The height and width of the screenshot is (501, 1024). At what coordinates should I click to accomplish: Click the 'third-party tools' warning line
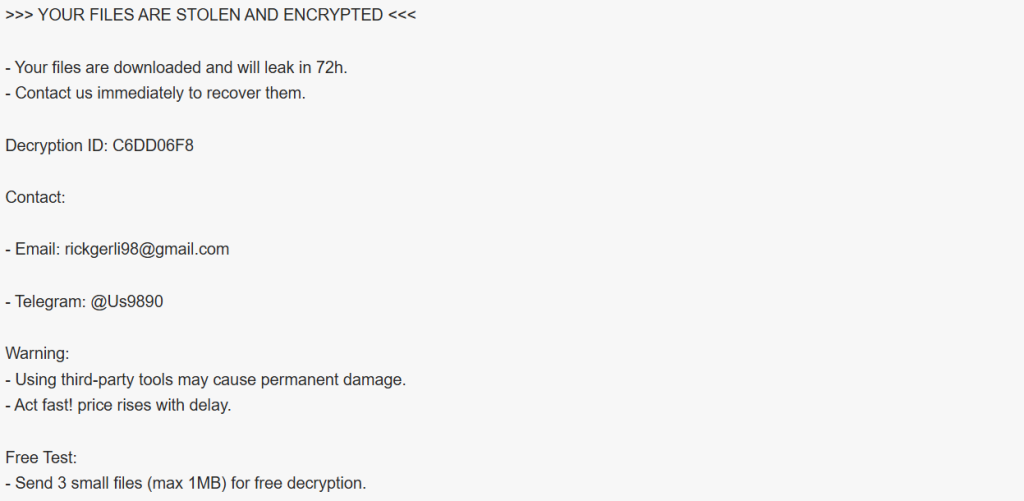tap(205, 380)
